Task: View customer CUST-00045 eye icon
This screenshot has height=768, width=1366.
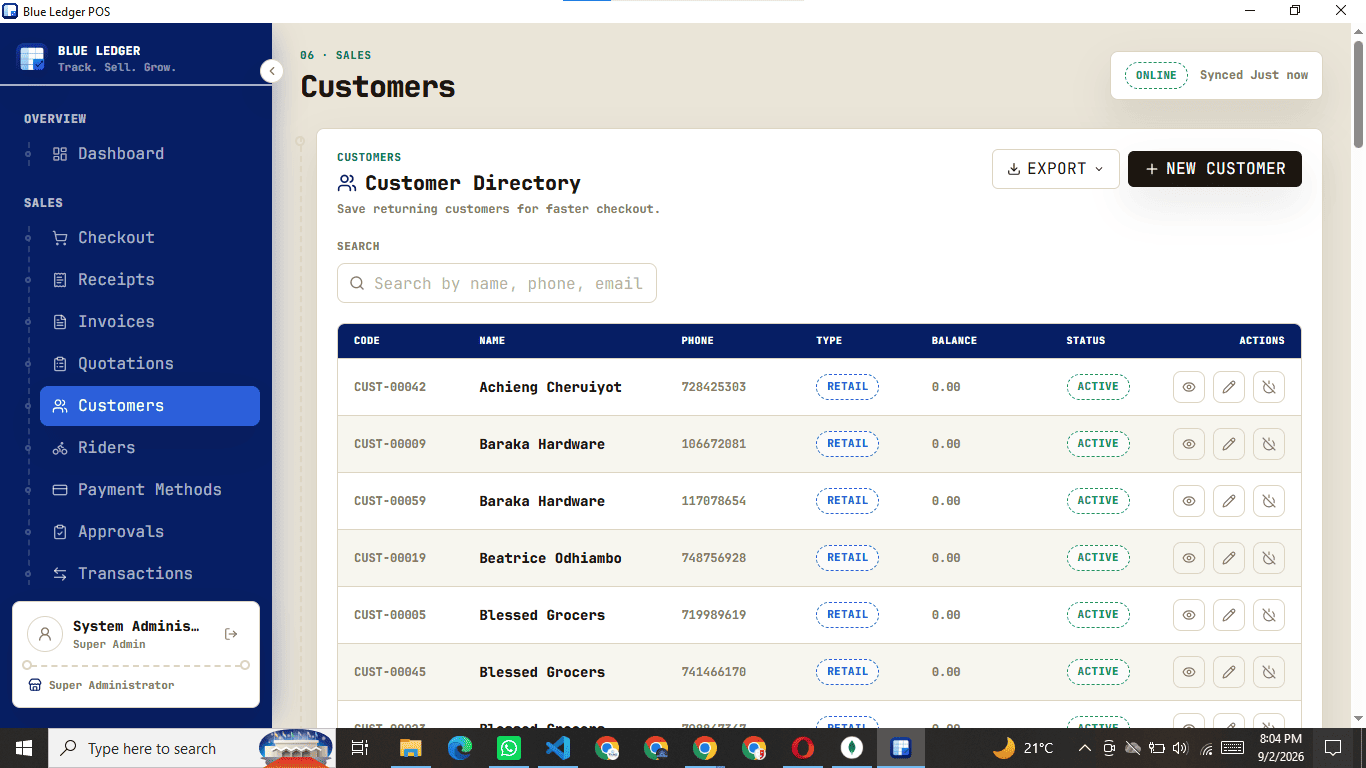Action: (1189, 672)
